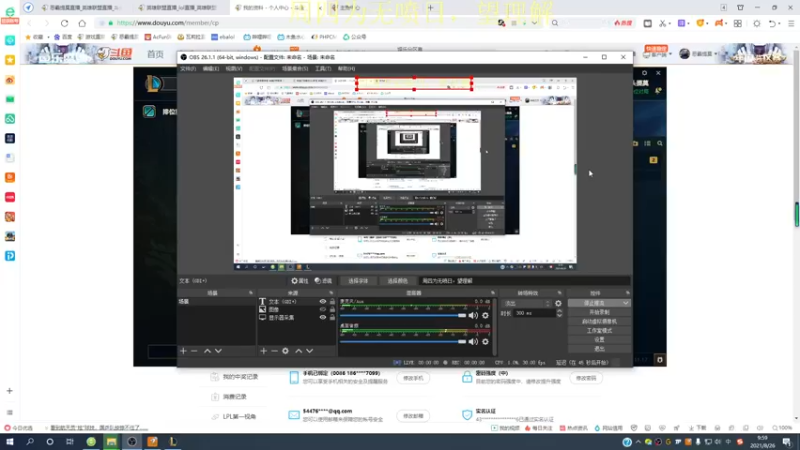Click 启动虚拟摄像机 virtual camera button
This screenshot has height=450, width=800.
599,321
